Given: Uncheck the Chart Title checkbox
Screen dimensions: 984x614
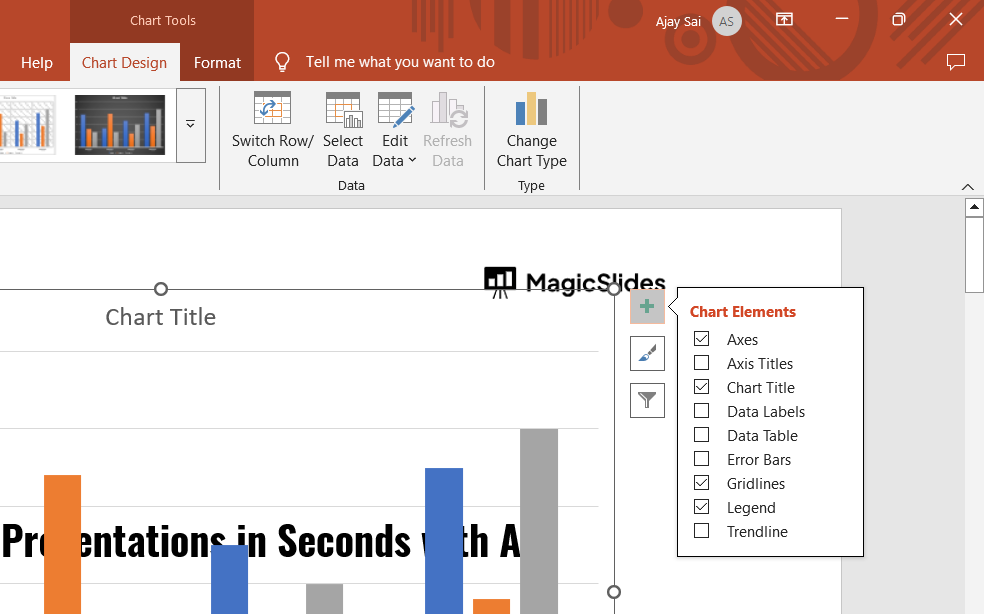Looking at the screenshot, I should (702, 387).
